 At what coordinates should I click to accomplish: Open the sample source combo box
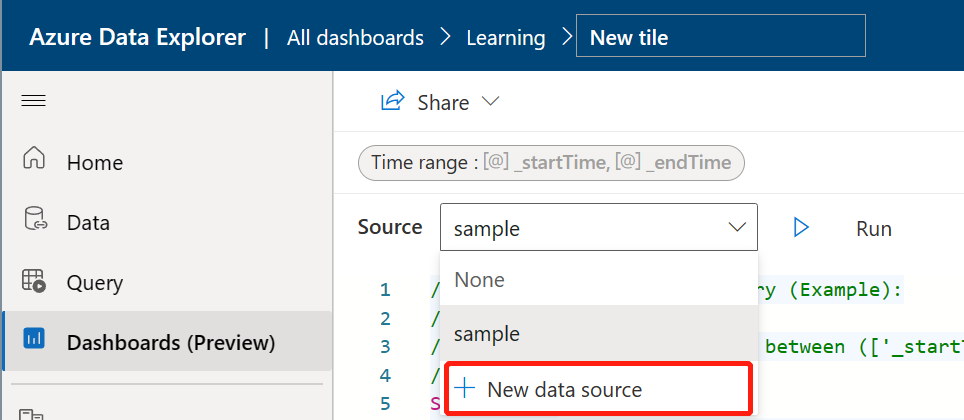click(x=599, y=228)
